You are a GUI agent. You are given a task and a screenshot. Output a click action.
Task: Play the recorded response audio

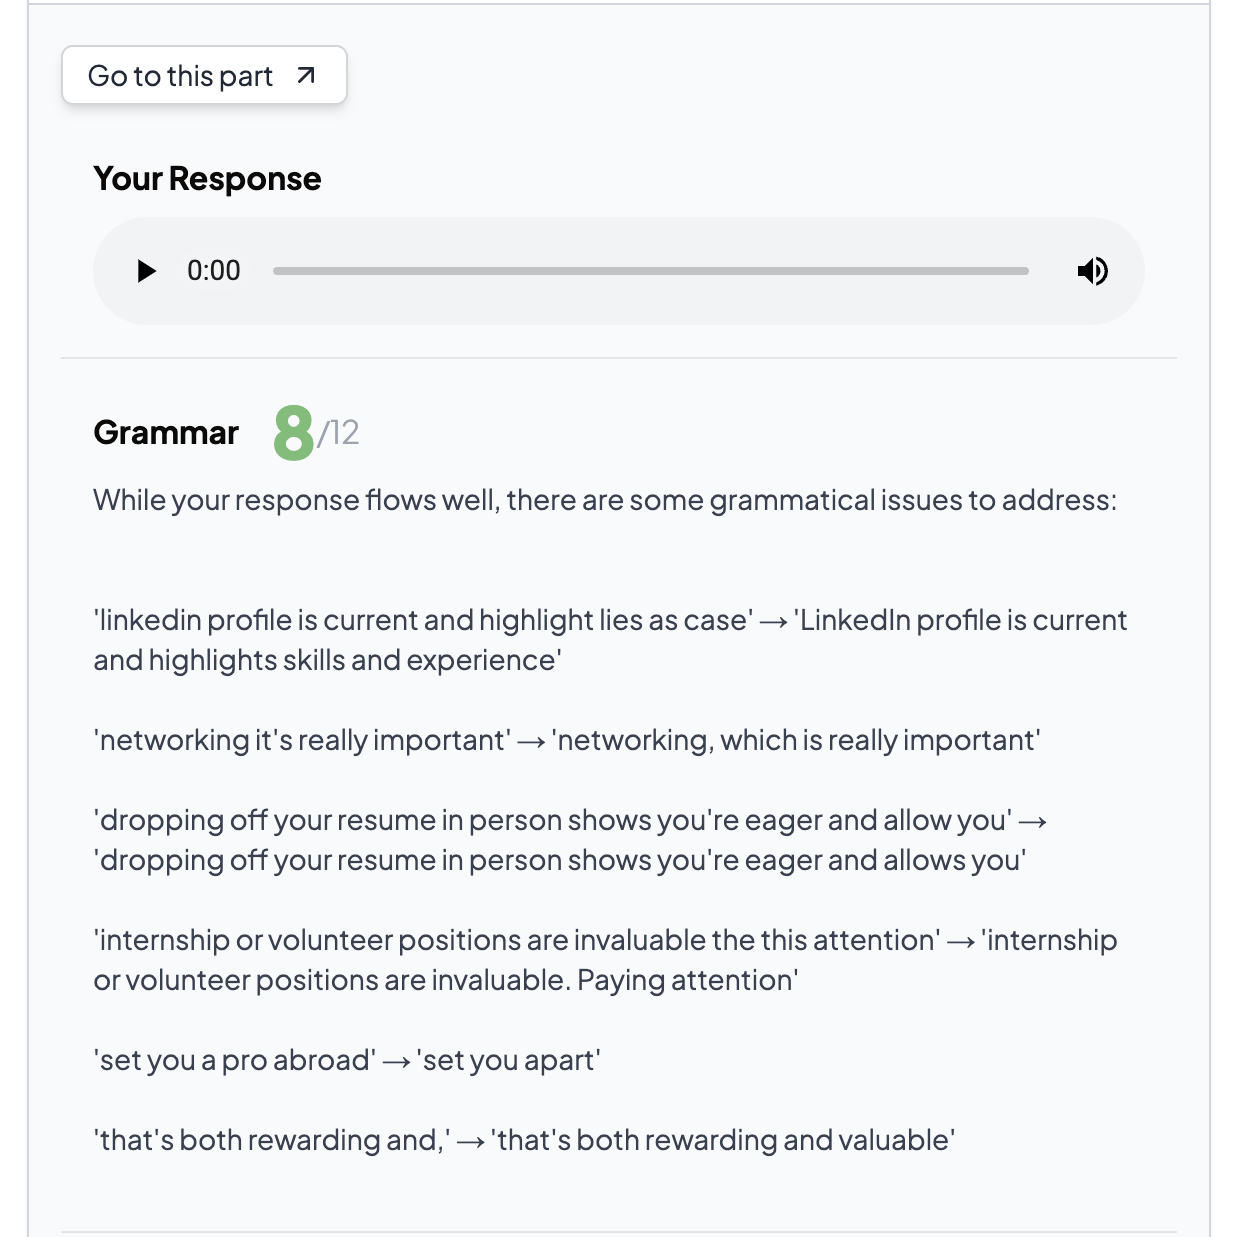(147, 271)
